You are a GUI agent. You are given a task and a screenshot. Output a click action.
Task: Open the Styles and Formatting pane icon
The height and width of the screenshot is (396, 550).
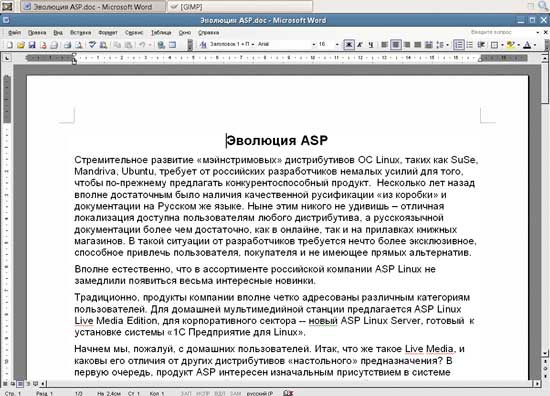[x=203, y=45]
